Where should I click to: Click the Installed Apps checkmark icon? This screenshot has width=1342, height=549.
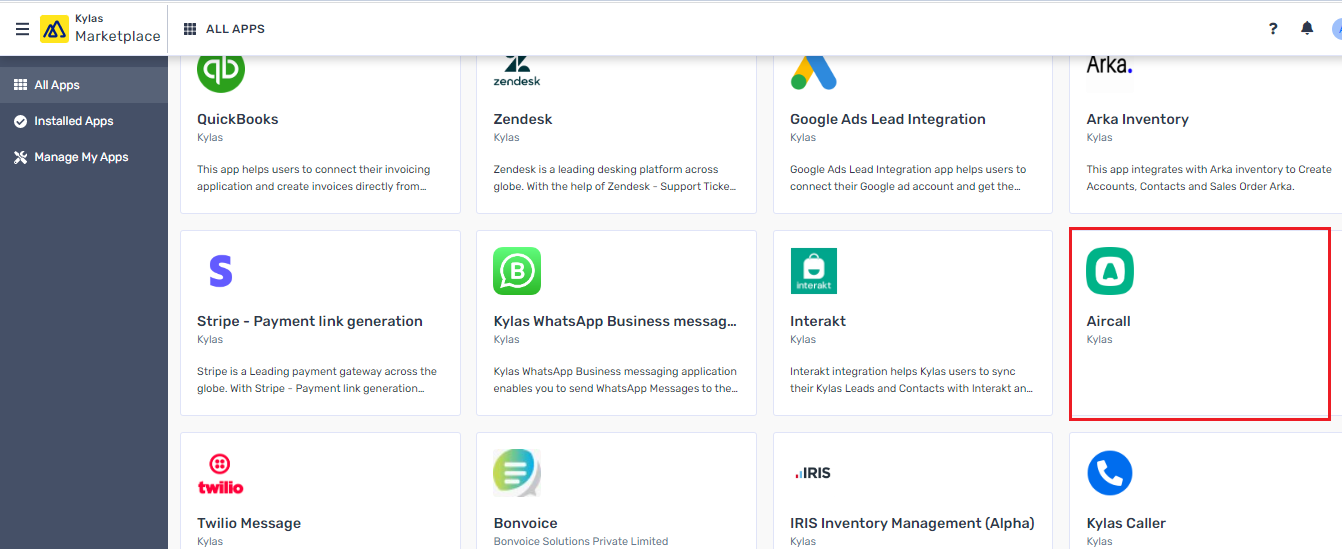pos(20,121)
